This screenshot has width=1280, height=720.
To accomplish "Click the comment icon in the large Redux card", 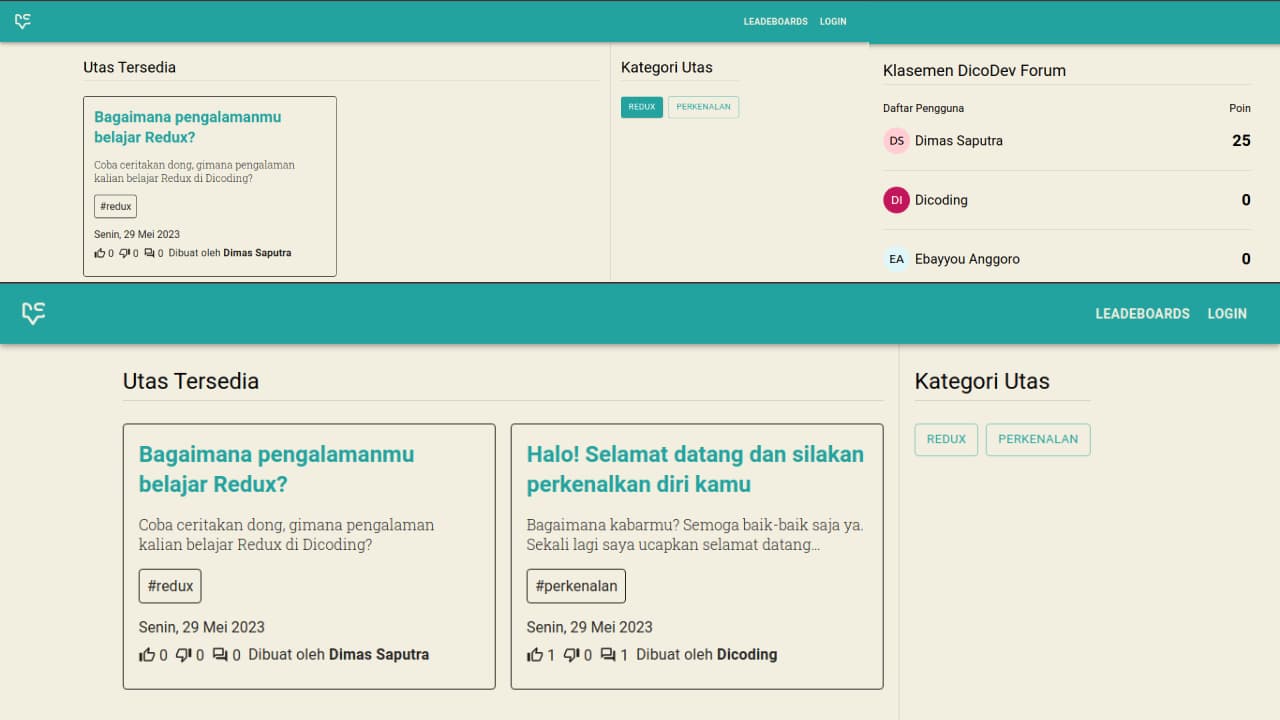I will (x=220, y=655).
